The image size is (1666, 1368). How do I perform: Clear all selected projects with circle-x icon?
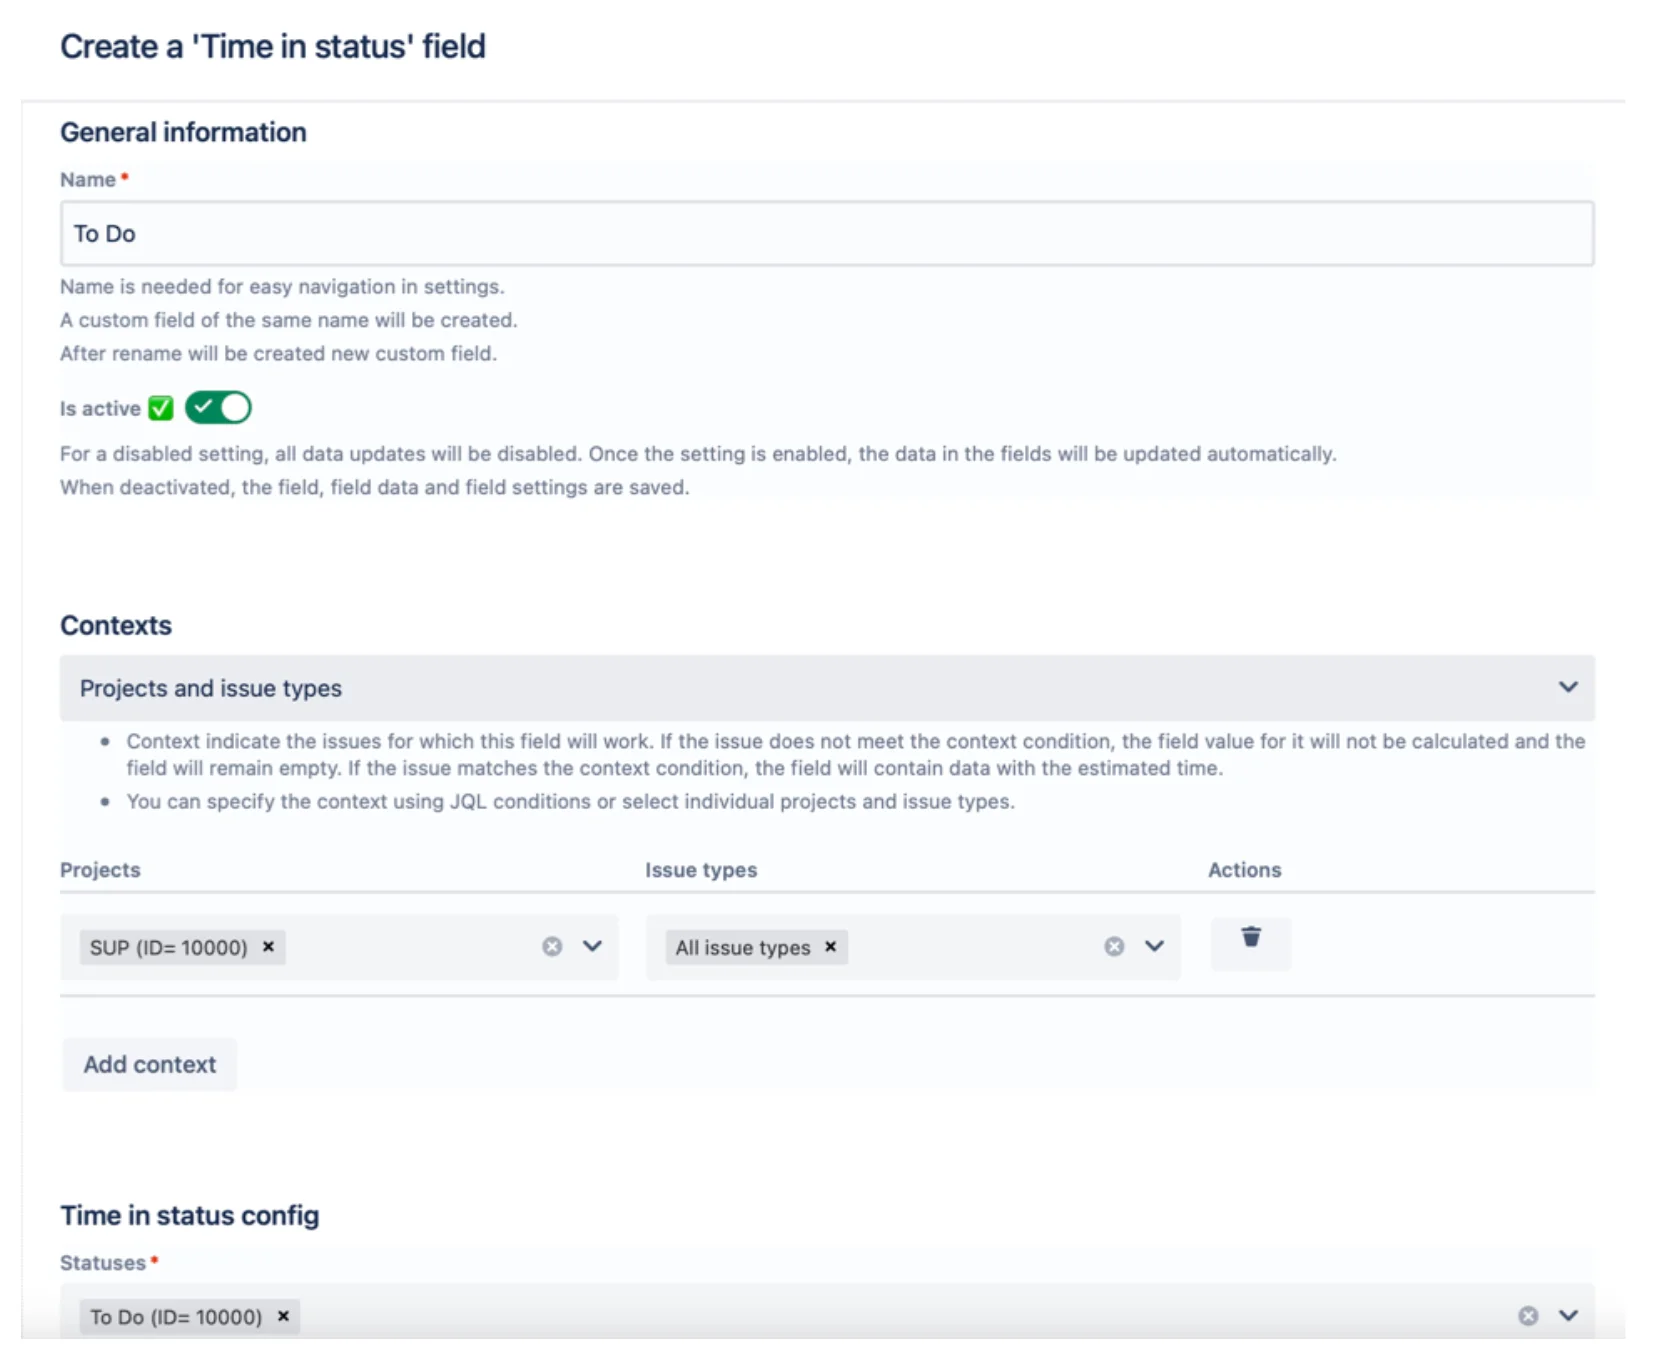(552, 946)
